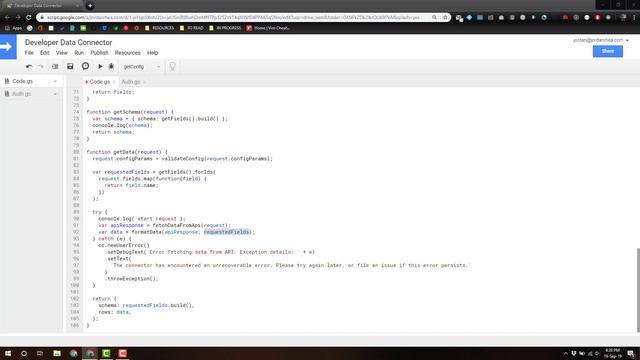This screenshot has width=640, height=360.
Task: Open the Edit menu
Action: pyautogui.click(x=44, y=53)
